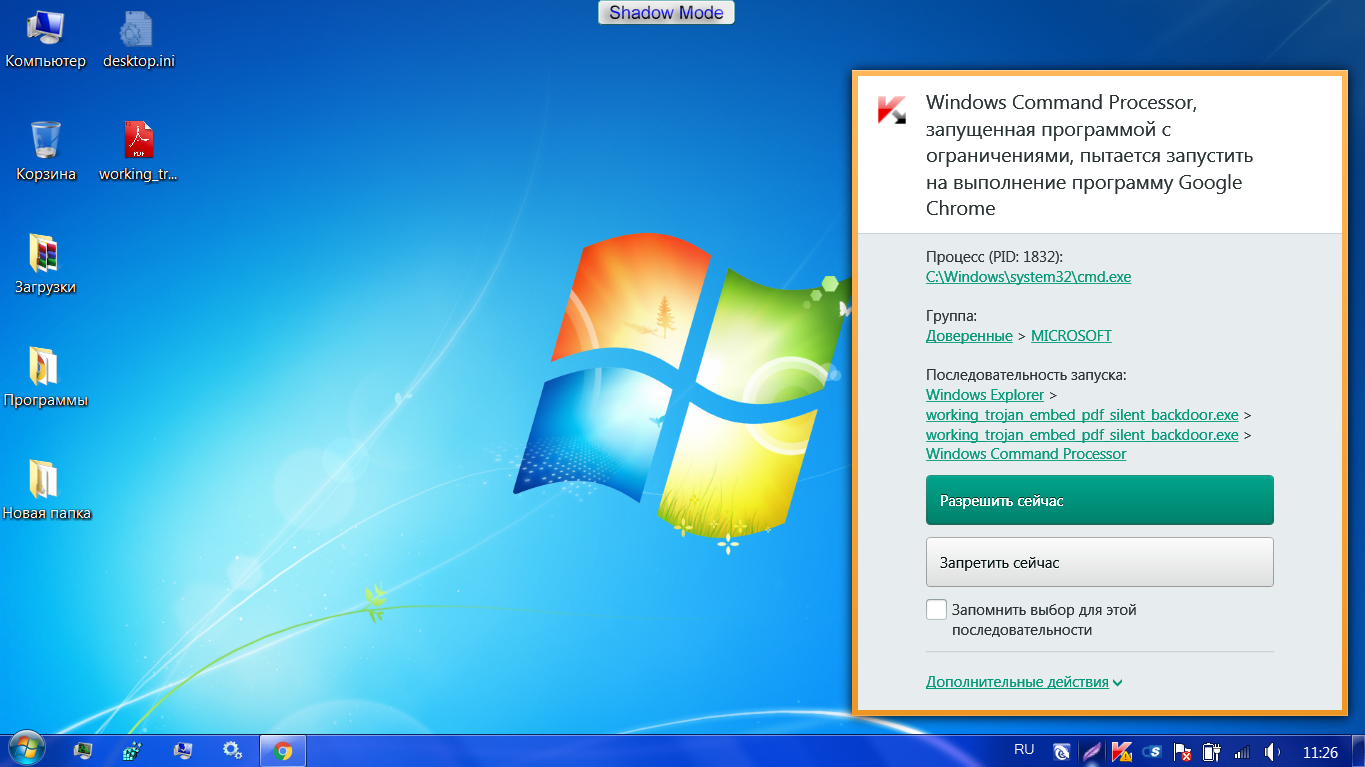
Task: Open the Загрузки folder icon
Action: (x=45, y=265)
